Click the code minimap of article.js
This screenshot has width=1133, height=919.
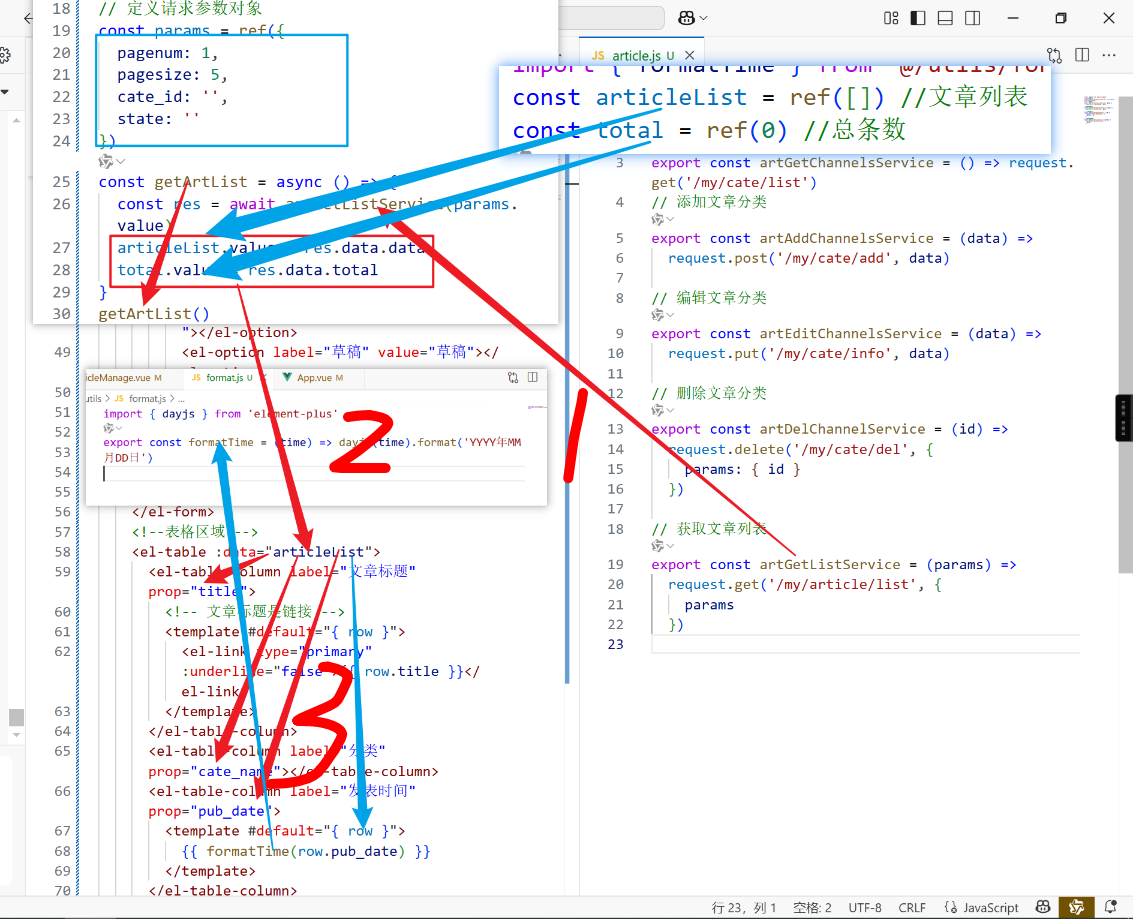click(1098, 109)
